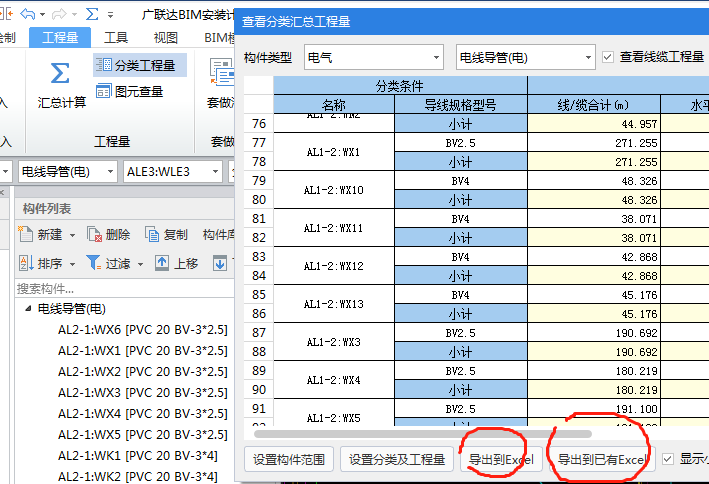Click the 搜索构件 search field
This screenshot has height=484, width=709.
(124, 288)
